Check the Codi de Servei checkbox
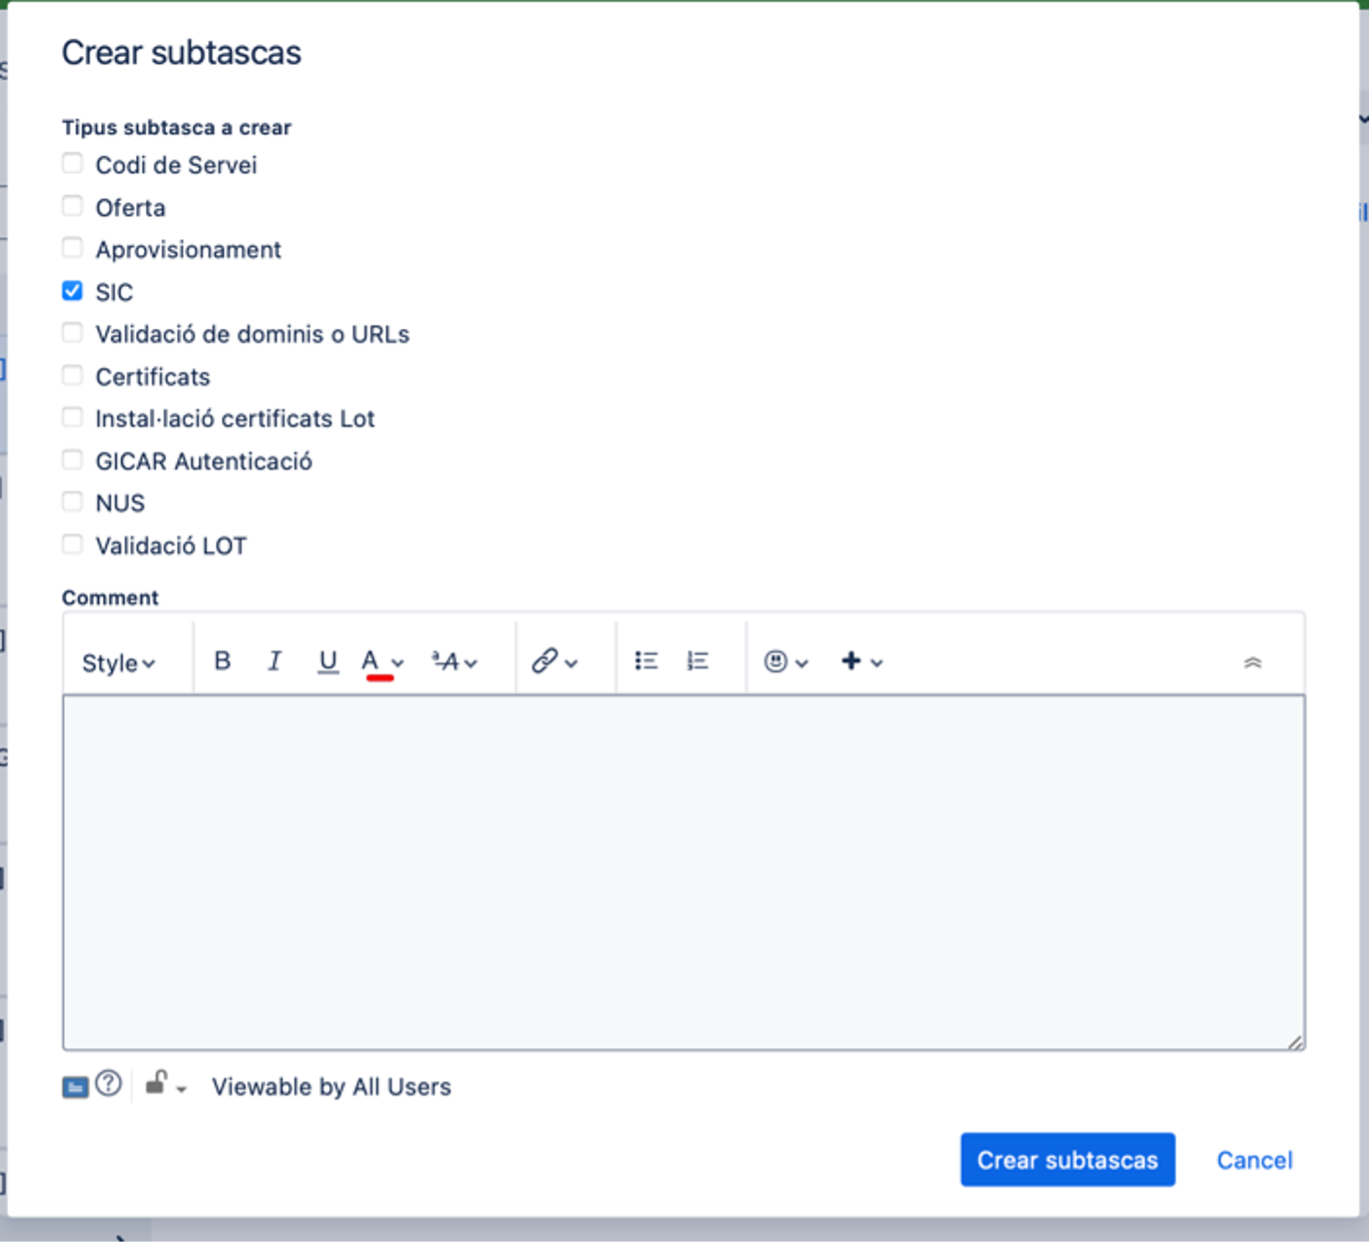The width and height of the screenshot is (1371, 1246). point(72,164)
